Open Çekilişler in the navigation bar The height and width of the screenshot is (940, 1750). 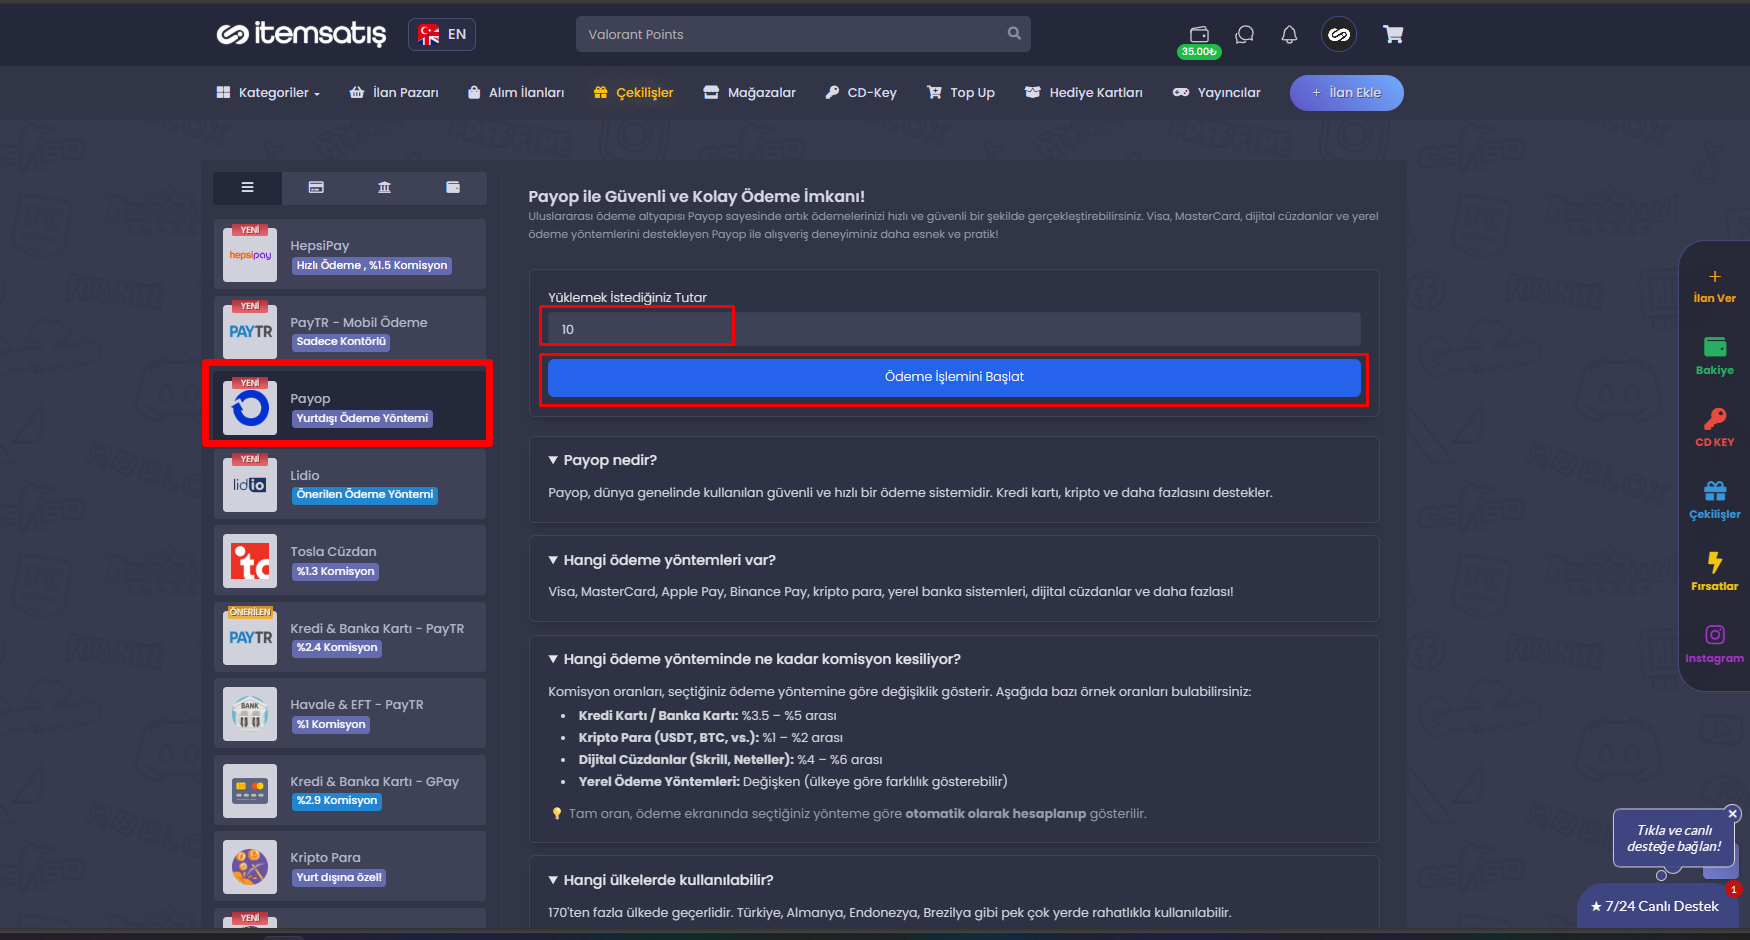pyautogui.click(x=633, y=93)
